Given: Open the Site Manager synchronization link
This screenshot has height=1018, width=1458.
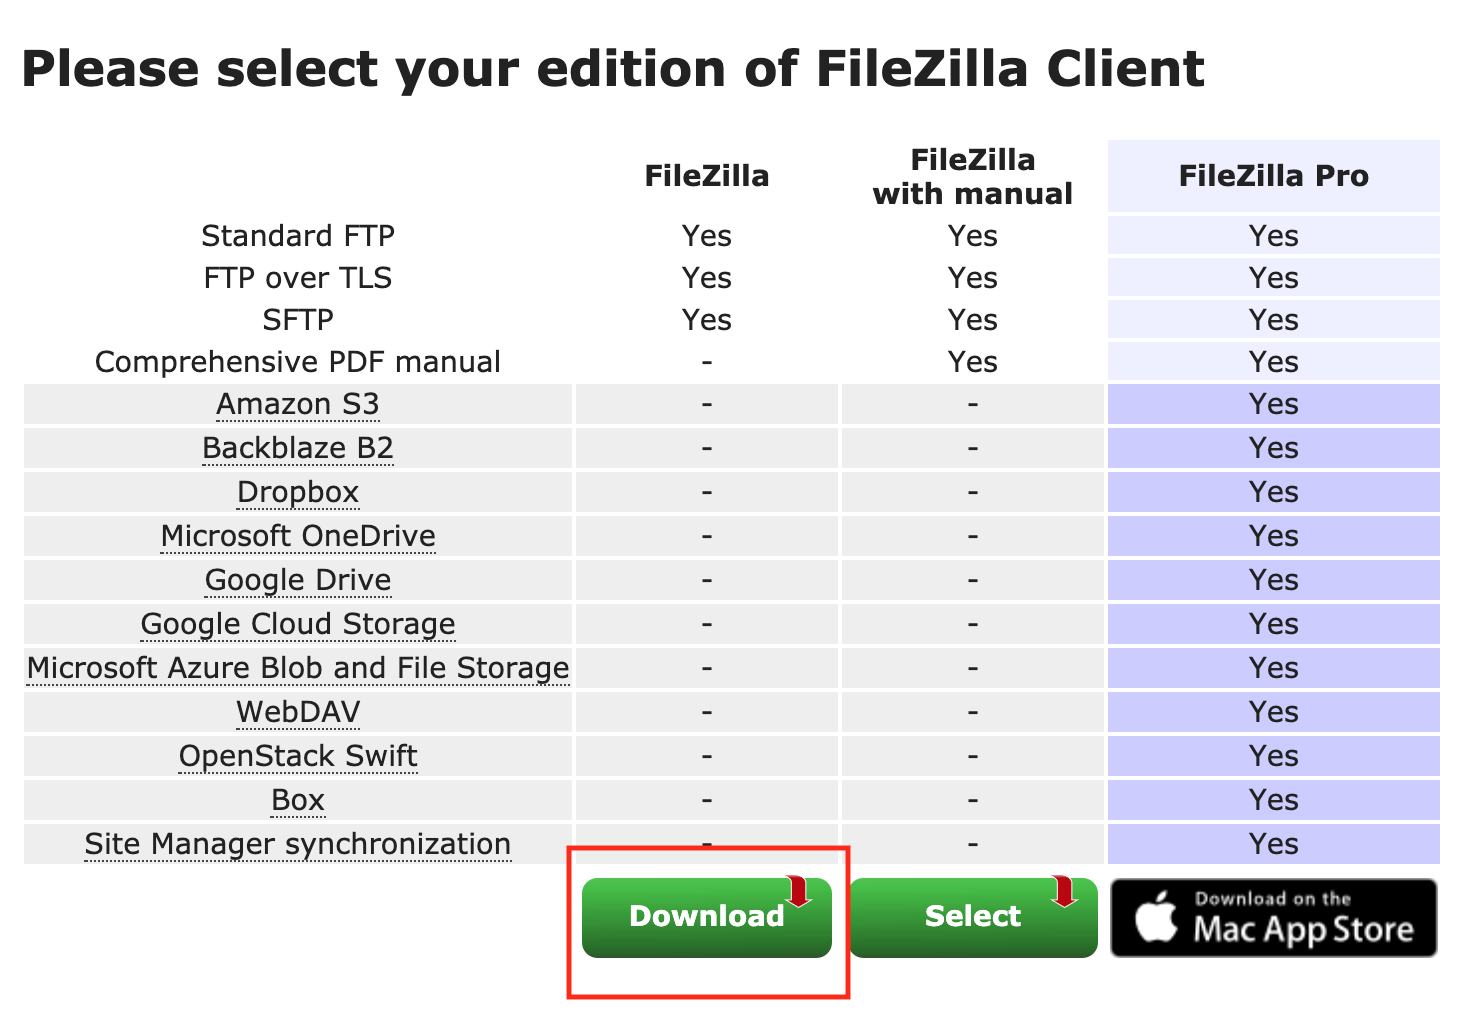Looking at the screenshot, I should [297, 844].
